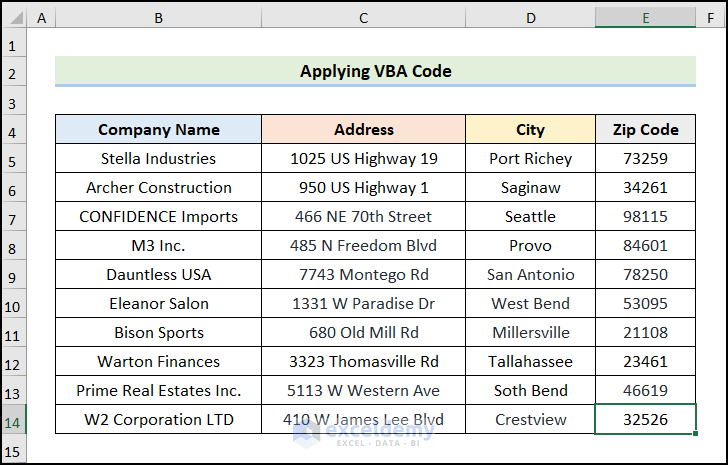Select zip code cell 98115
728x465 pixels.
[x=645, y=217]
